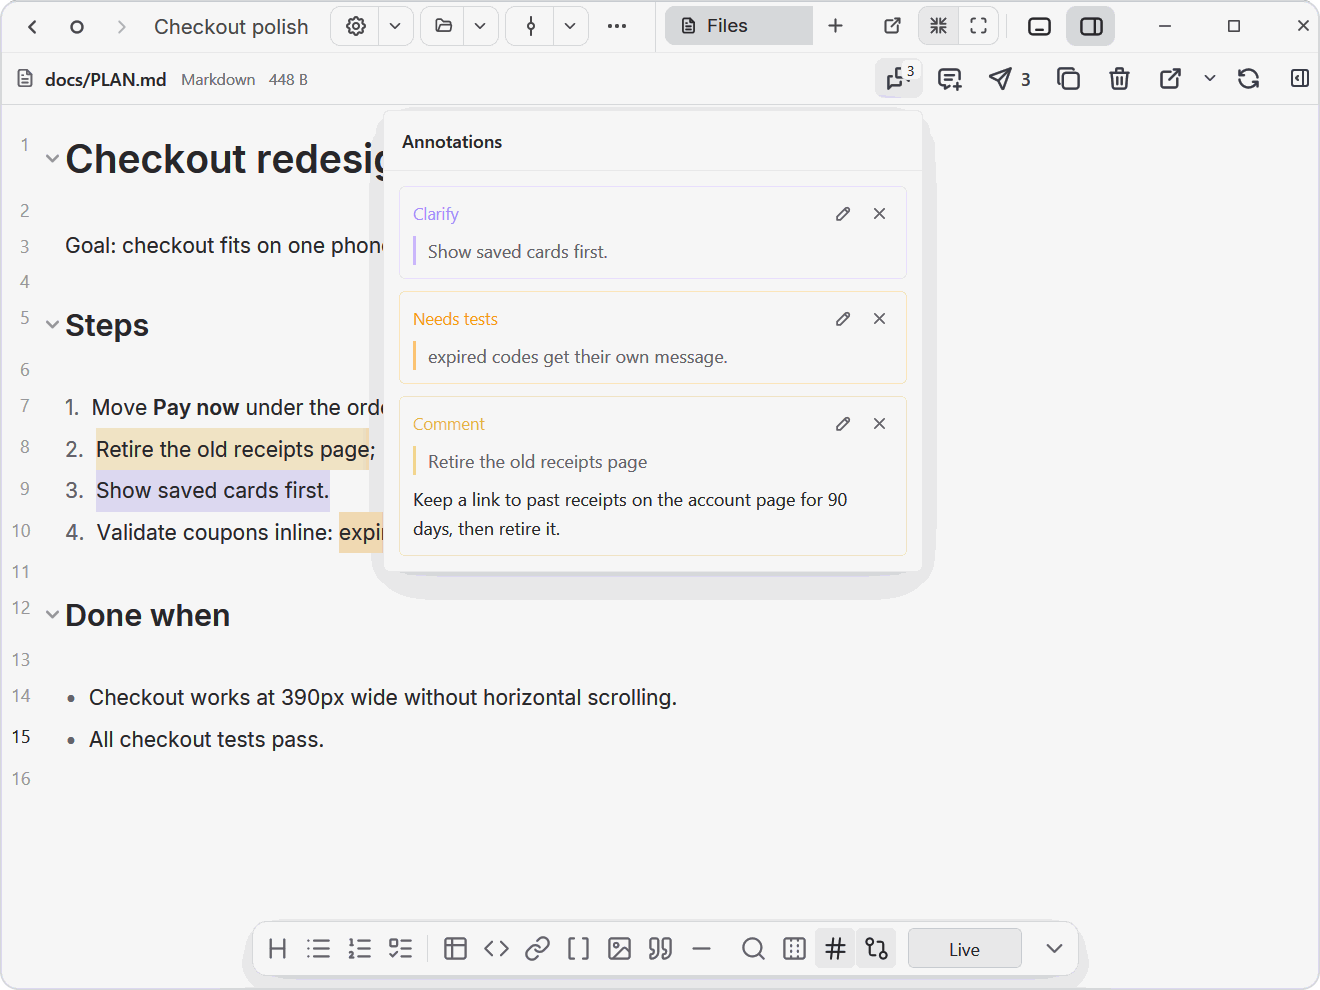
Task: Delete with the trash icon
Action: click(x=1120, y=79)
